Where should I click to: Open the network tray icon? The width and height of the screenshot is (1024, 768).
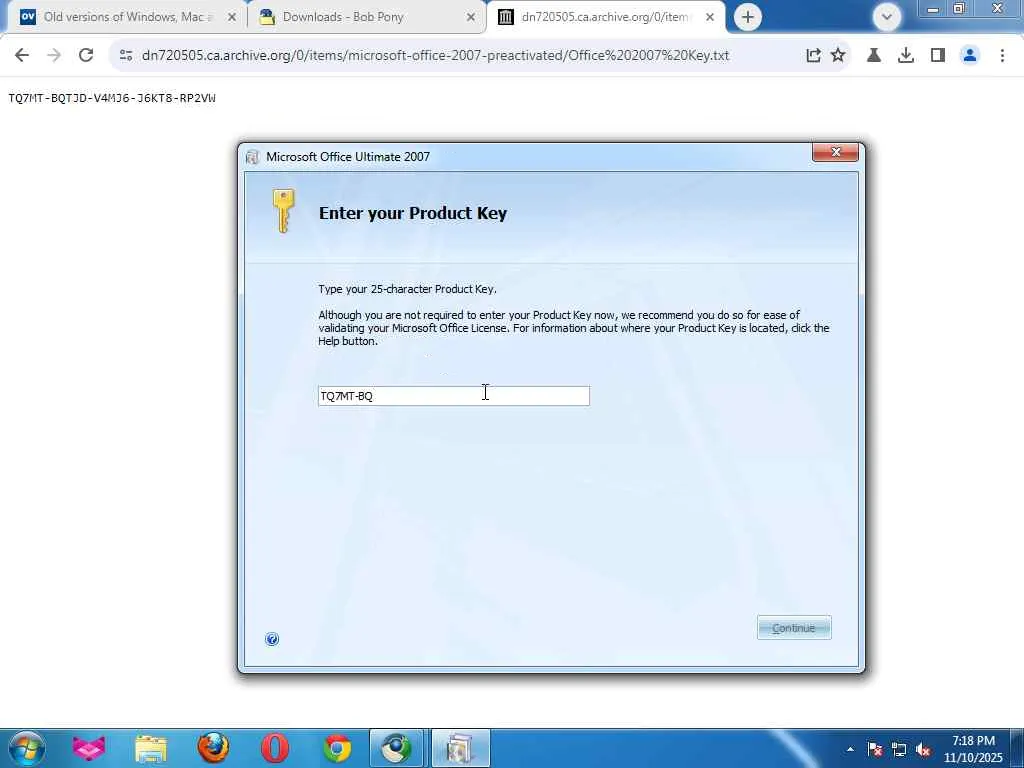[x=899, y=749]
